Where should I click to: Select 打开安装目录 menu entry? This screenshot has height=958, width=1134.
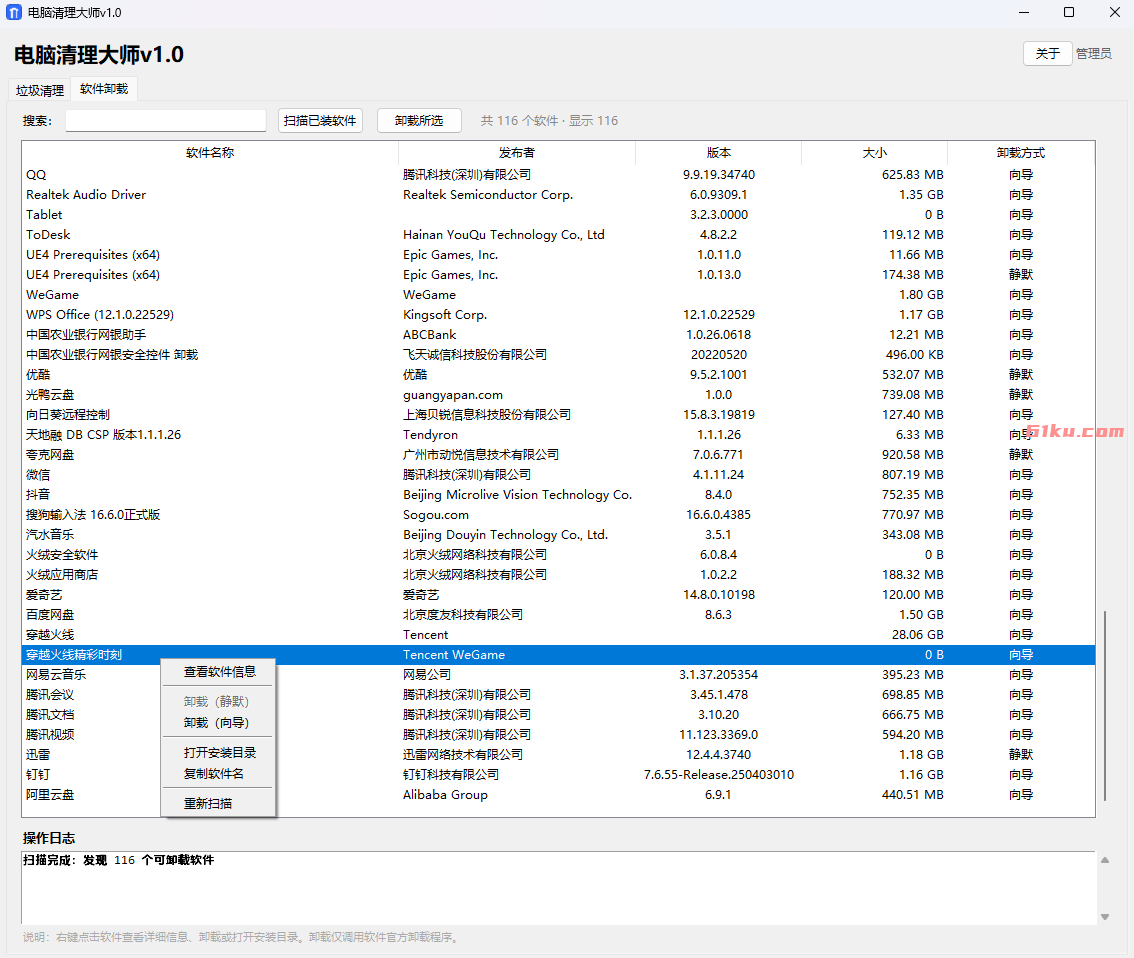coord(219,753)
